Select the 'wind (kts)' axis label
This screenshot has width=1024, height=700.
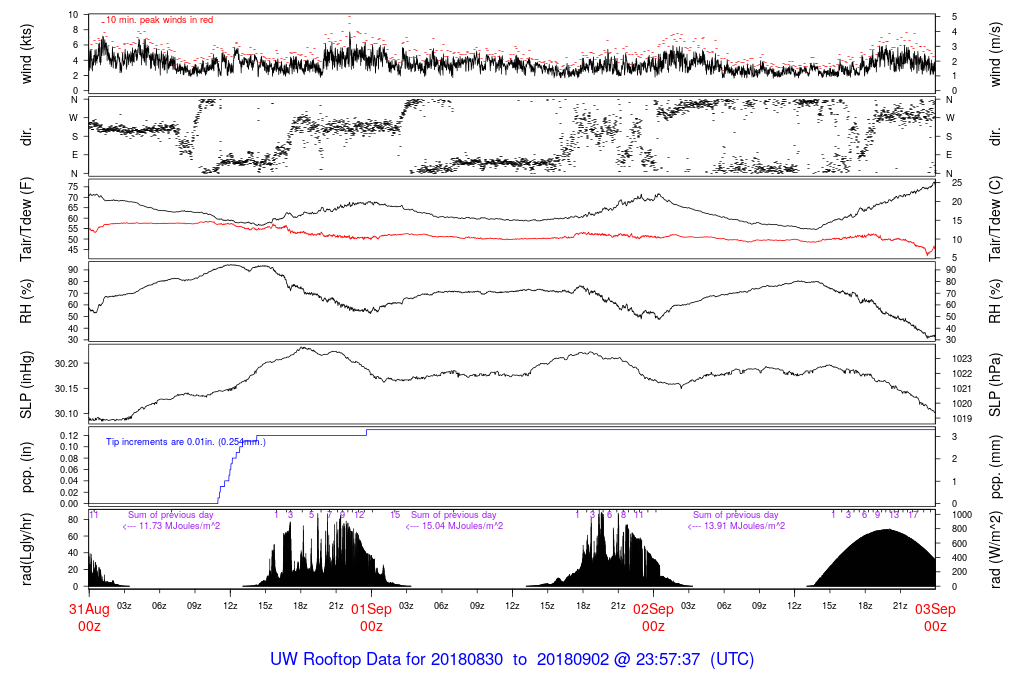pos(25,54)
